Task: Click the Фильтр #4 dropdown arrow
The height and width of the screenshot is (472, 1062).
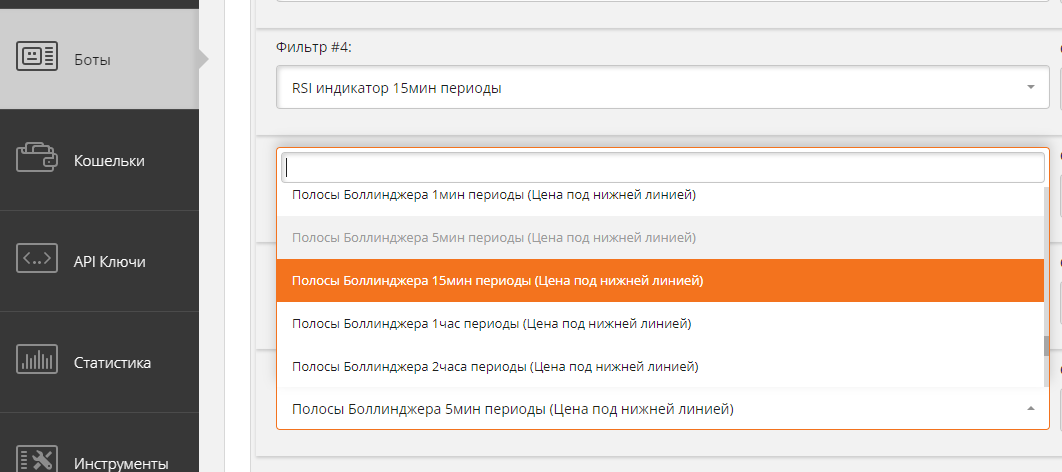Action: 1030,88
